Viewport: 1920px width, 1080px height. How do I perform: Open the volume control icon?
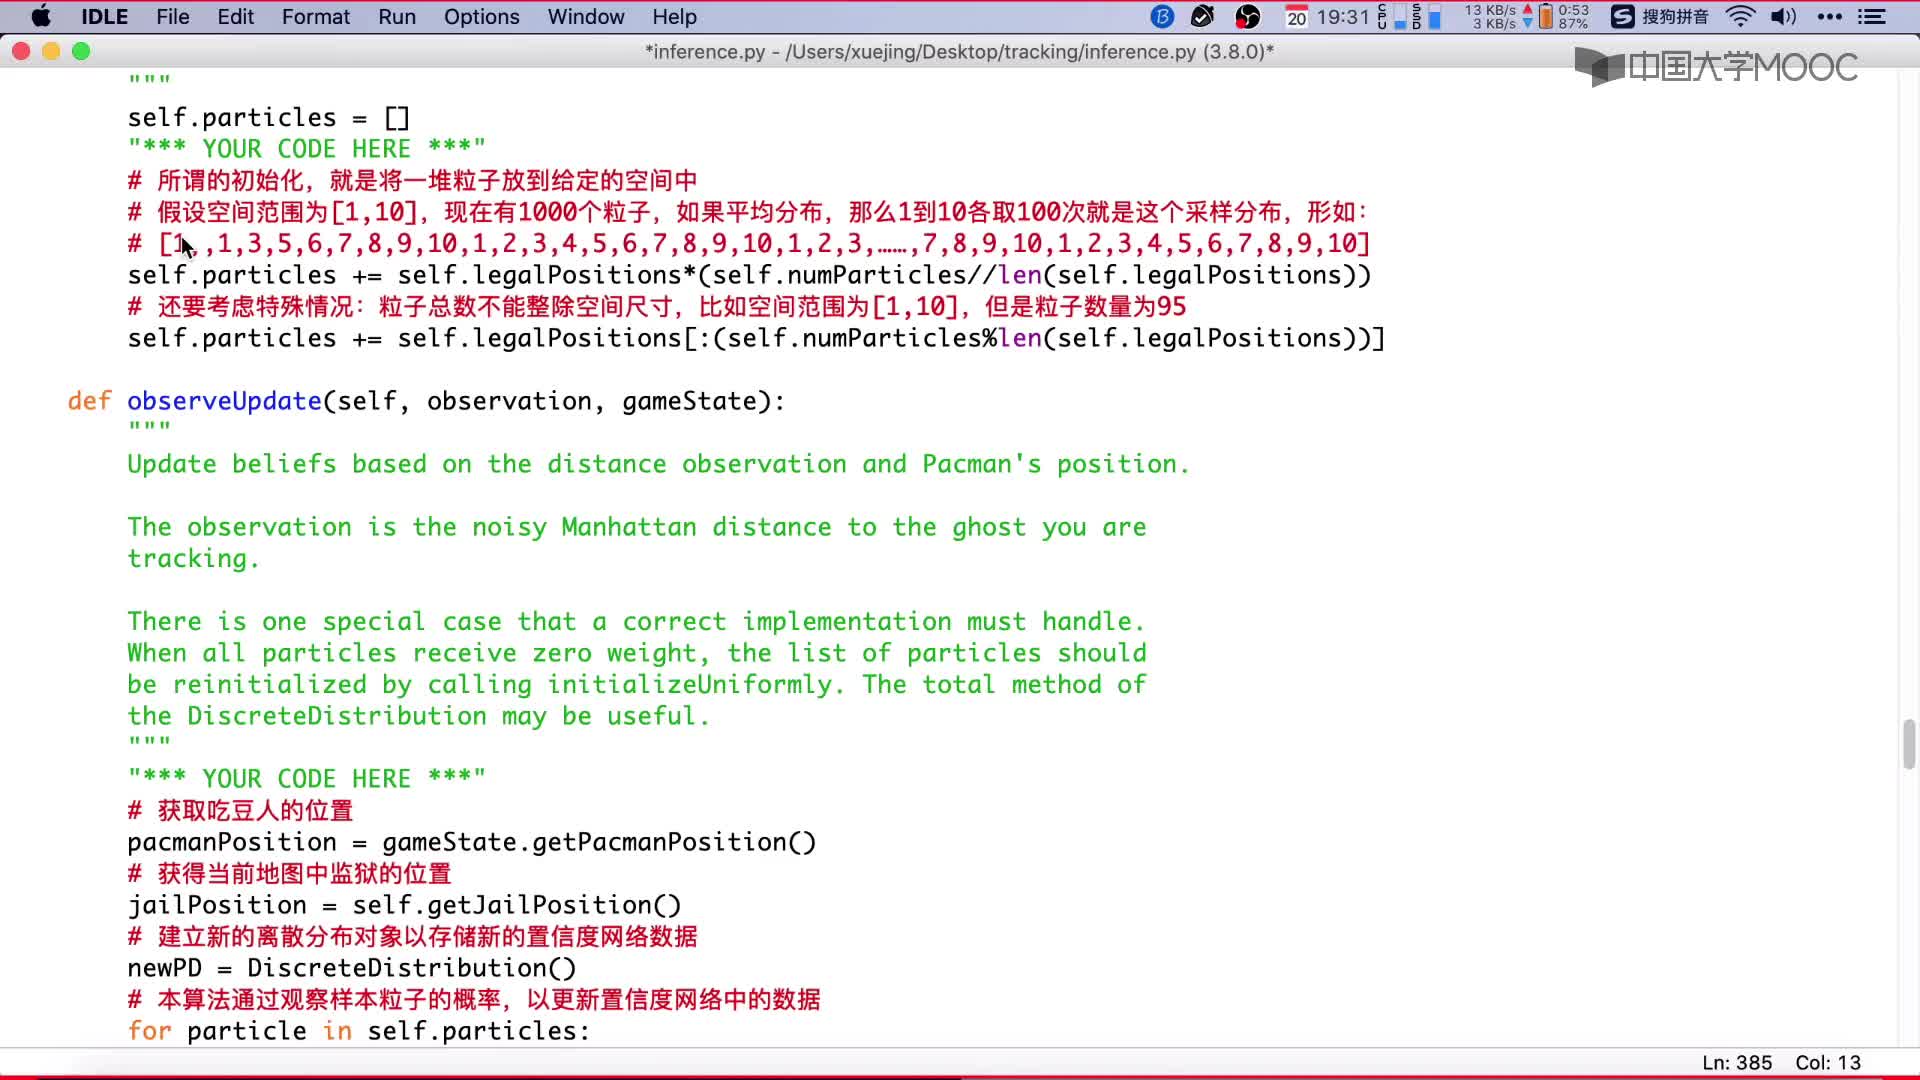tap(1783, 17)
